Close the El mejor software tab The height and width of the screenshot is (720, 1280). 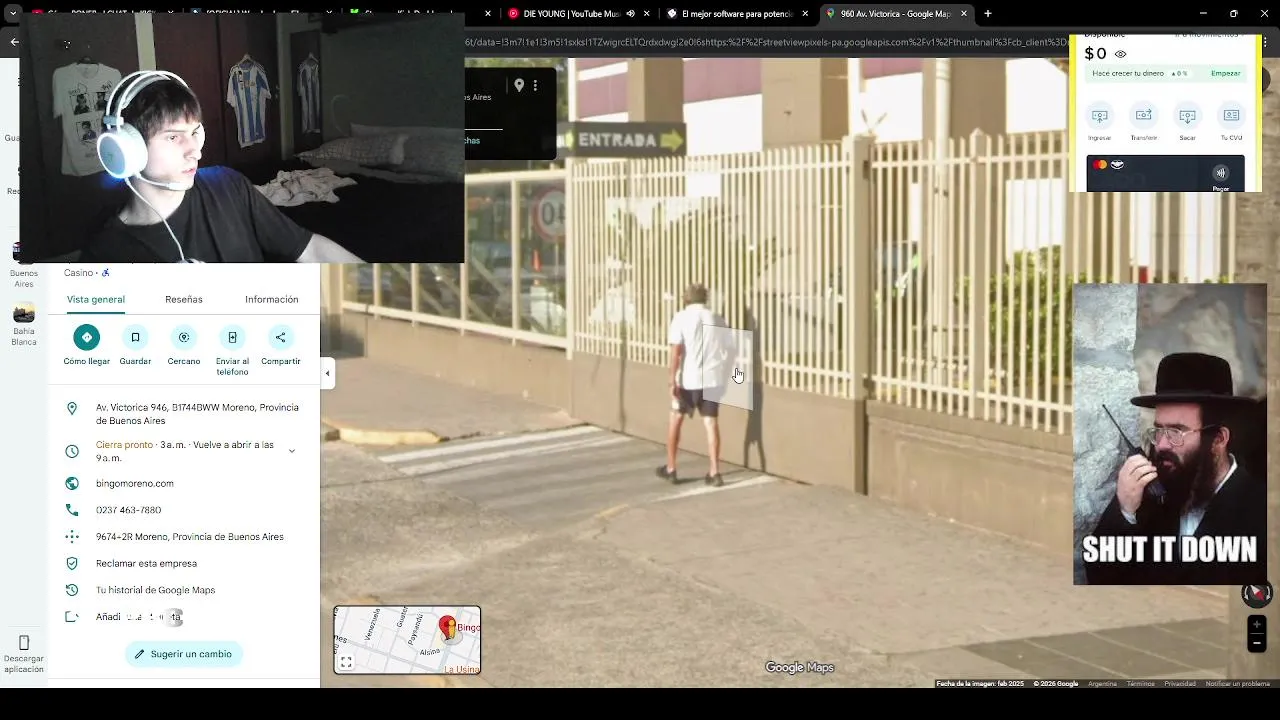coord(806,14)
